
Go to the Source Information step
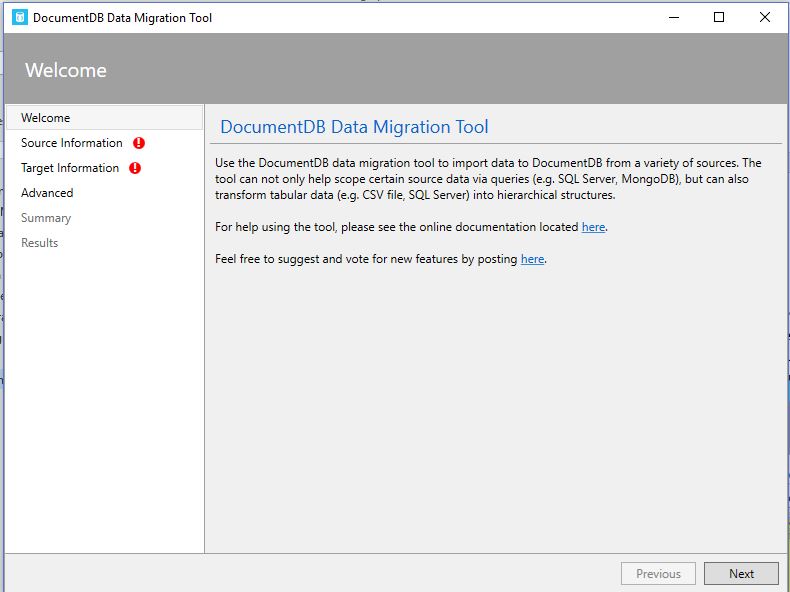[x=72, y=143]
